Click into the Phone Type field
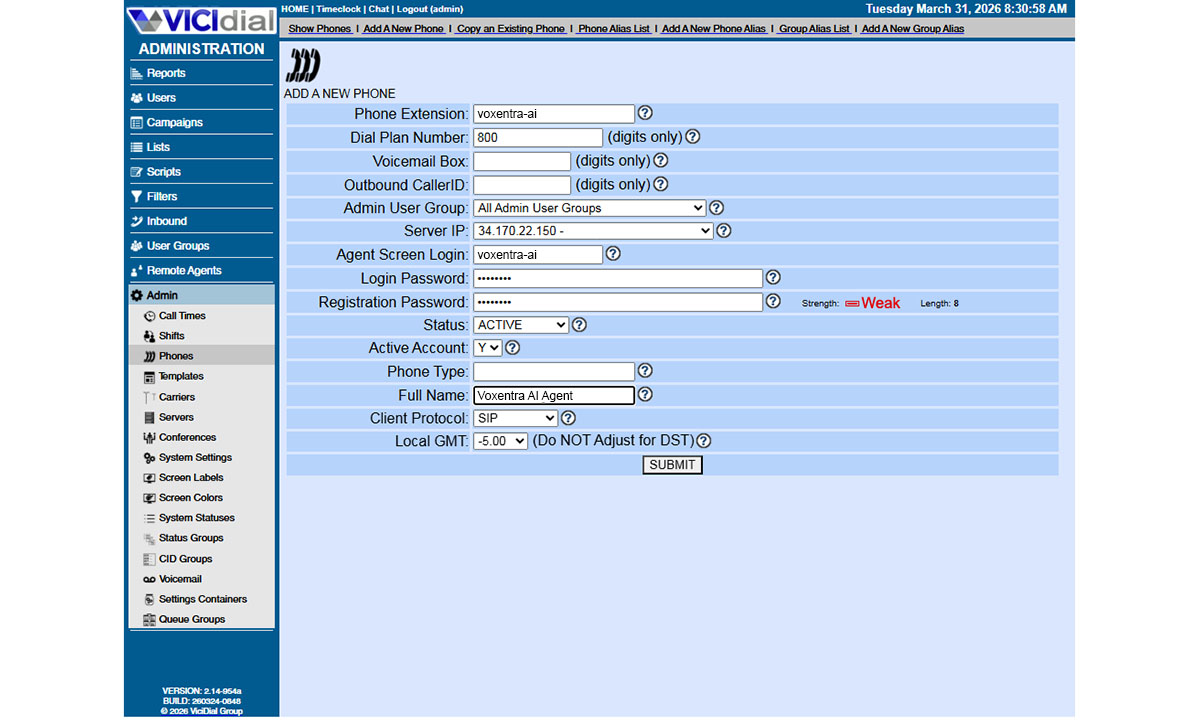 point(554,371)
